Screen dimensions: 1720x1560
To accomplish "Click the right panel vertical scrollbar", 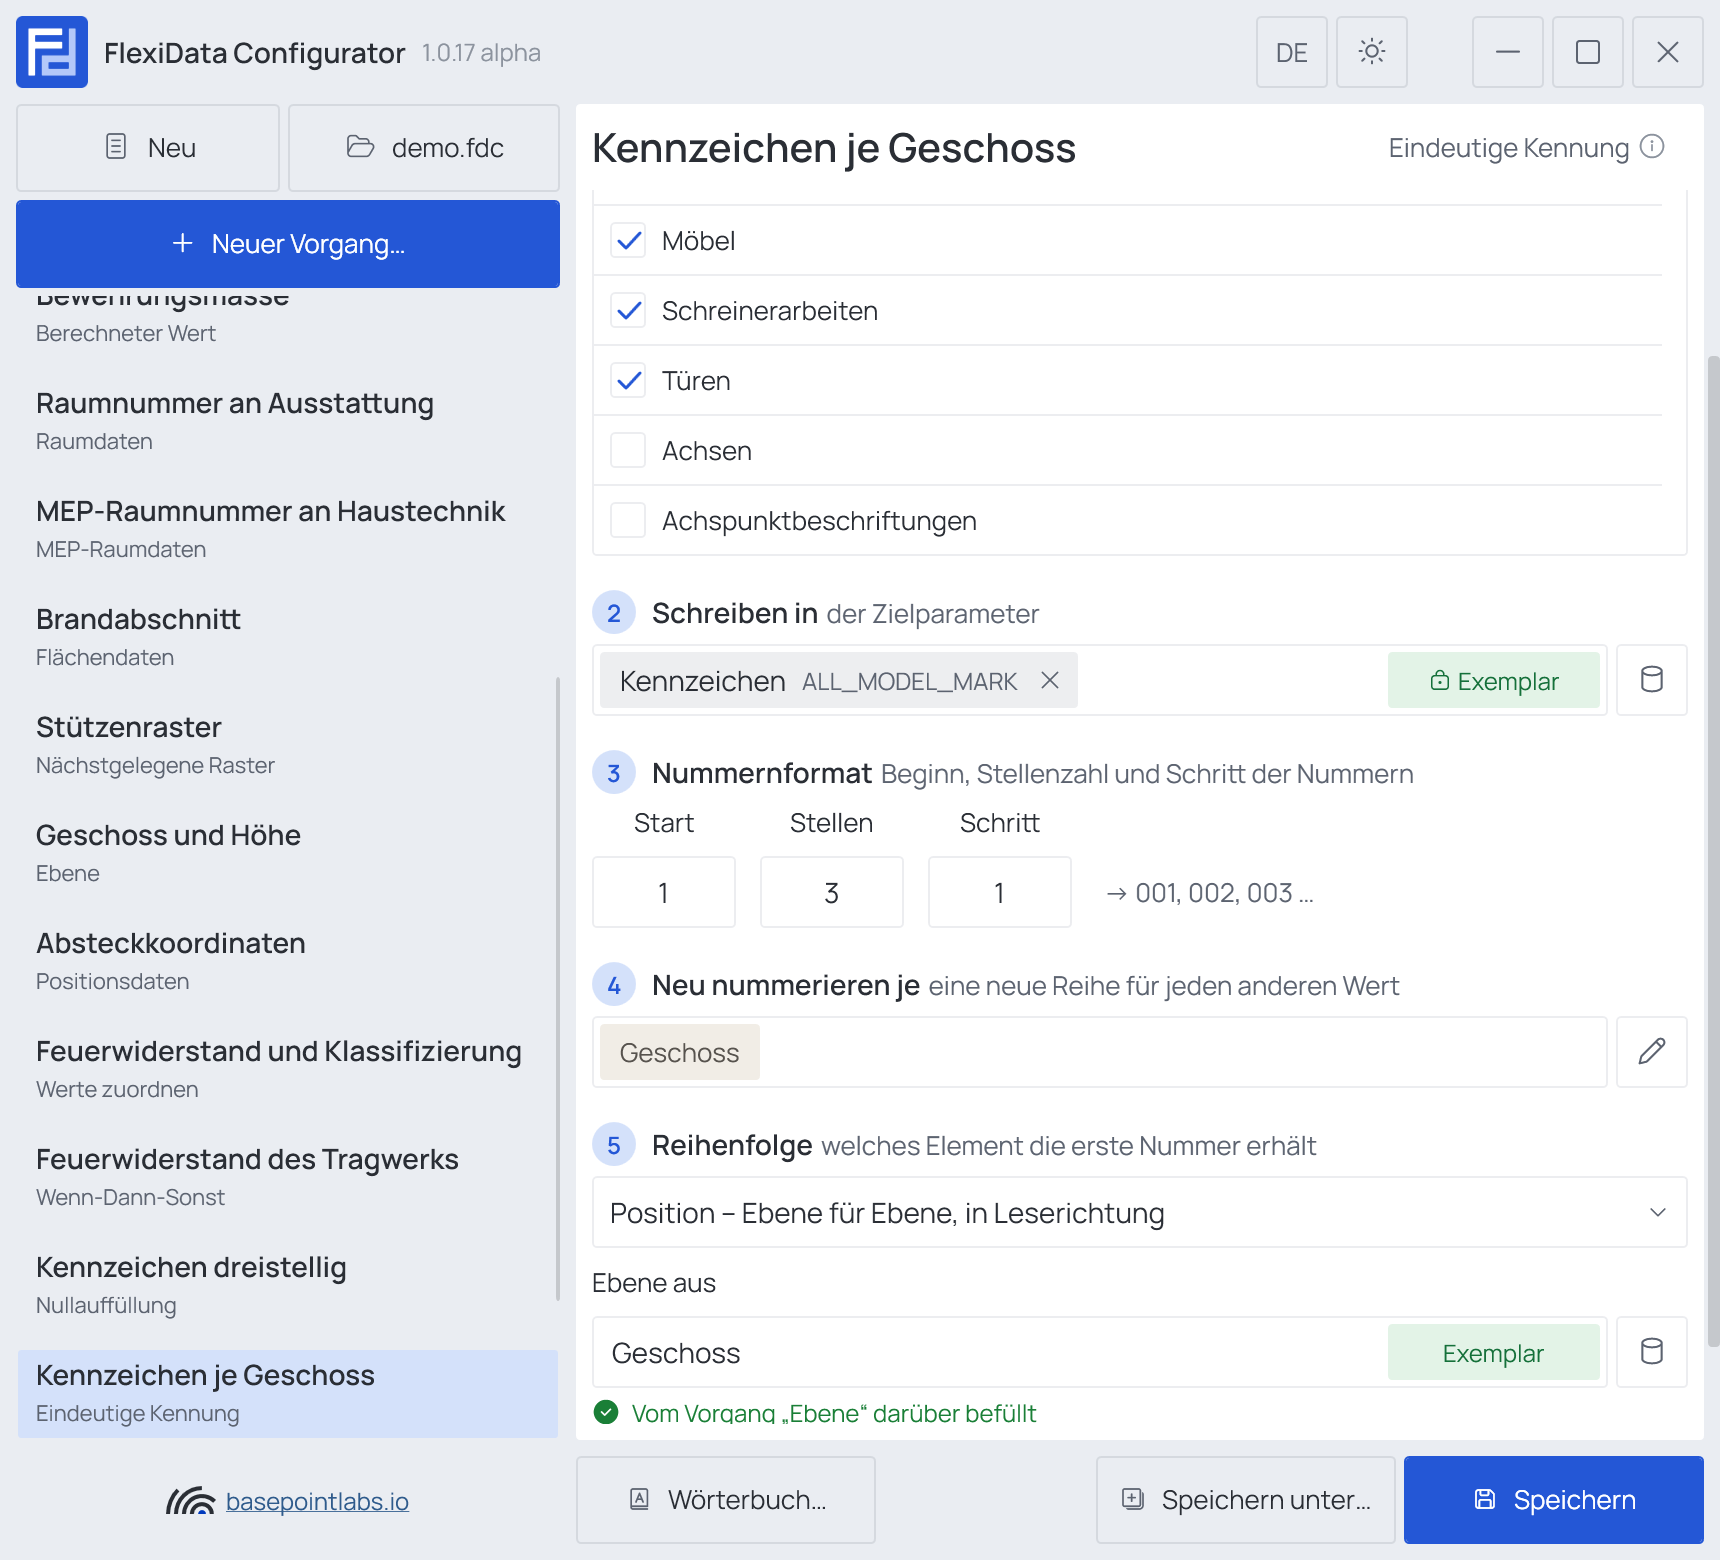I will (x=1713, y=850).
